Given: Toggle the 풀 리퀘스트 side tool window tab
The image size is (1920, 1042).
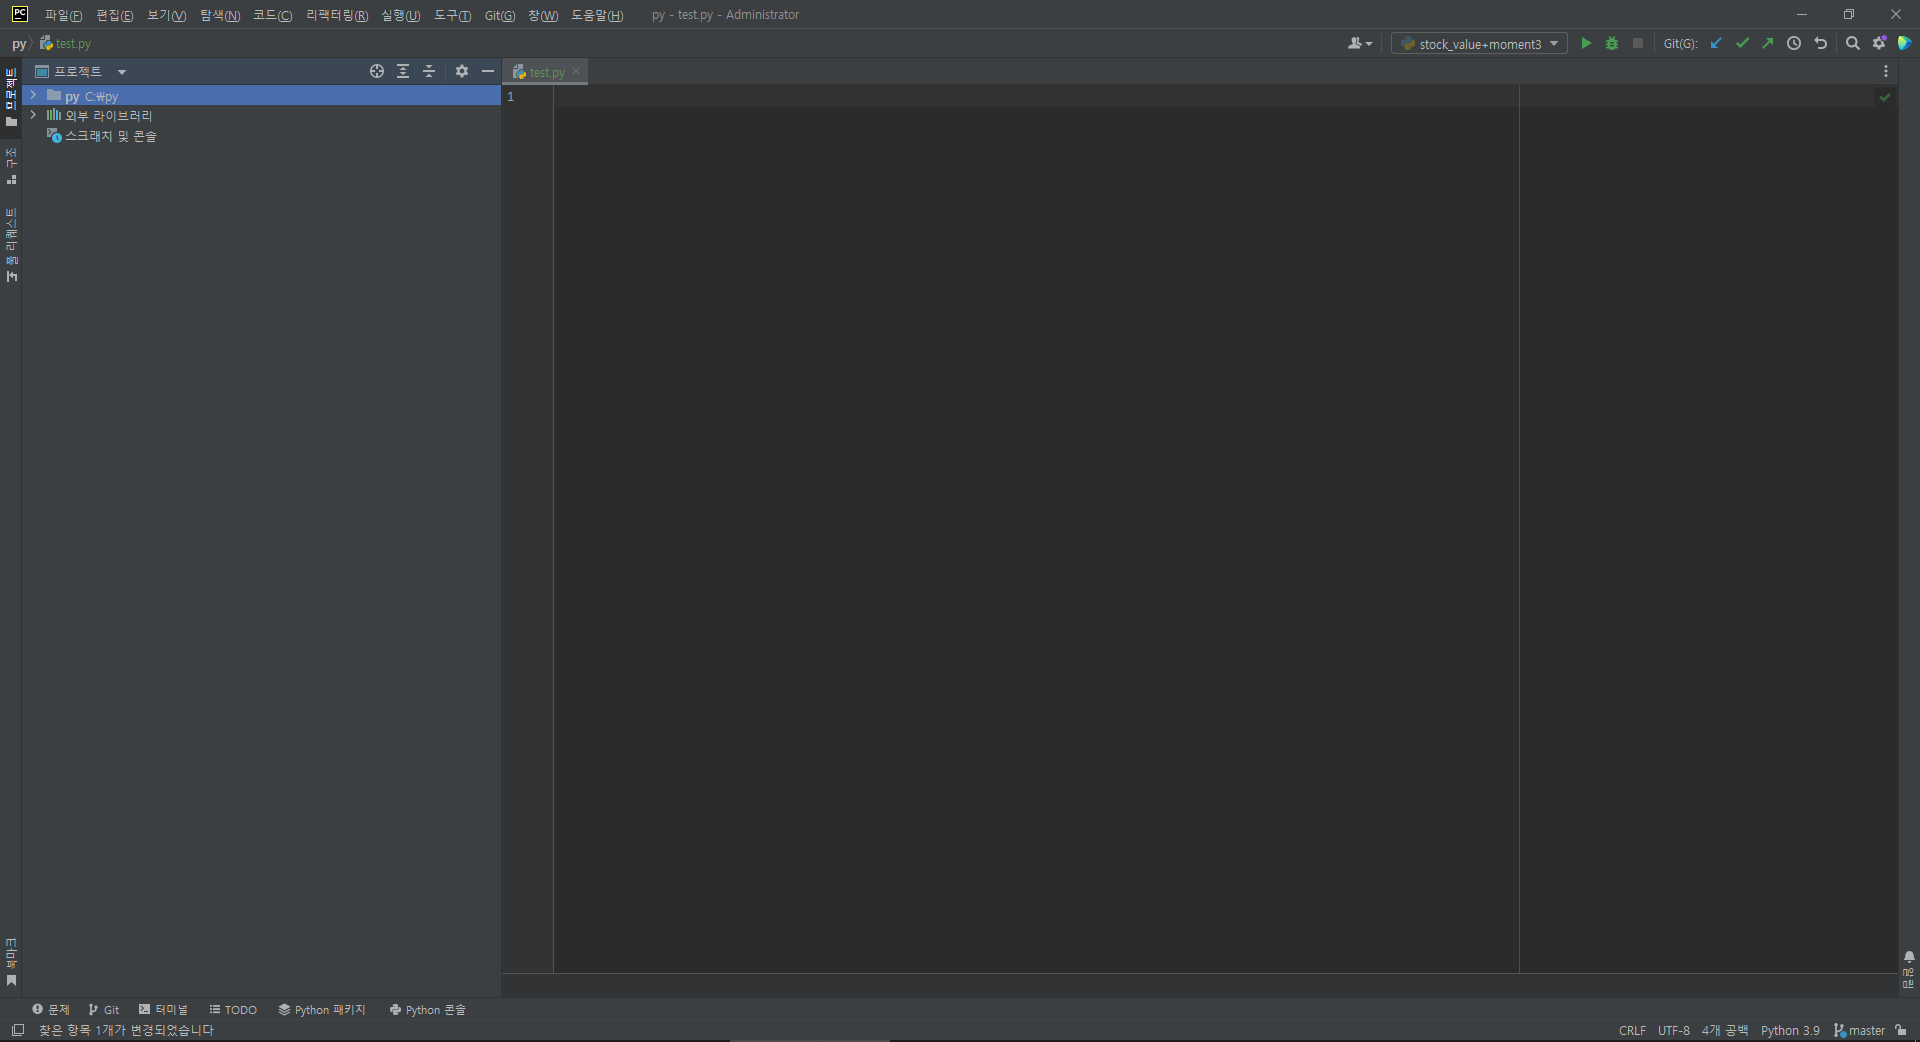Looking at the screenshot, I should pos(11,245).
